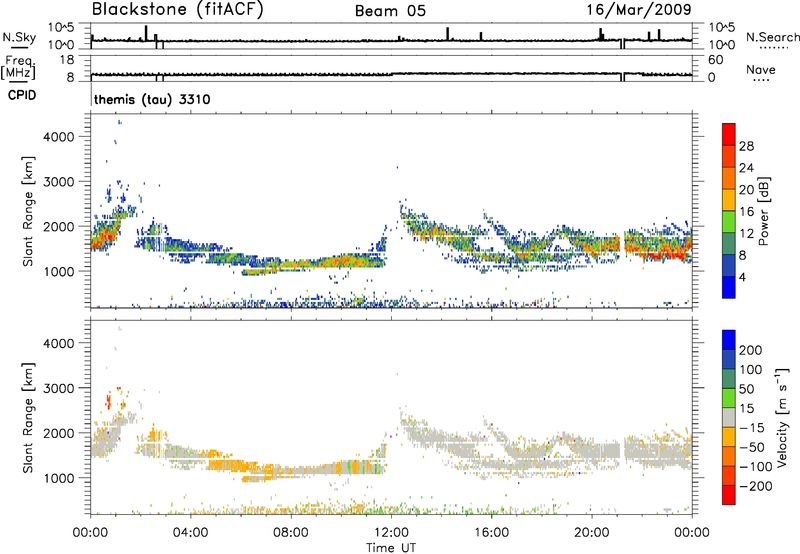Click the 'themis (tau) 3310' text
The width and height of the screenshot is (800, 554).
(x=152, y=99)
